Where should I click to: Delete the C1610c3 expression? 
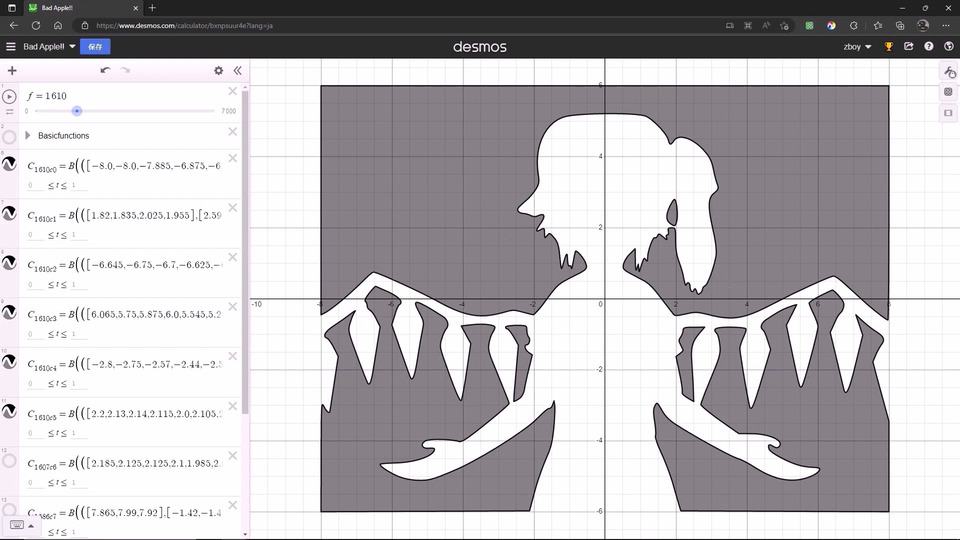click(233, 307)
